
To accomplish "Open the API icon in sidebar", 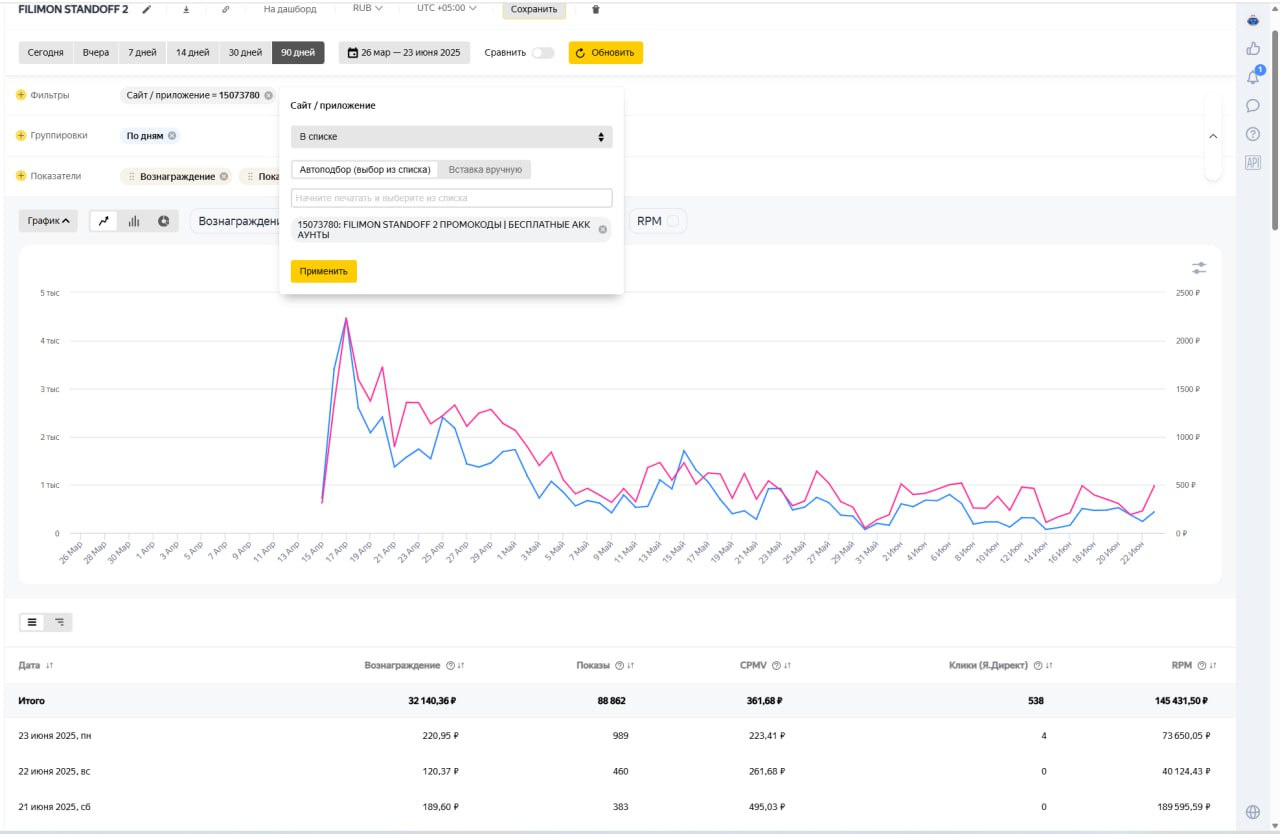I will pyautogui.click(x=1252, y=163).
